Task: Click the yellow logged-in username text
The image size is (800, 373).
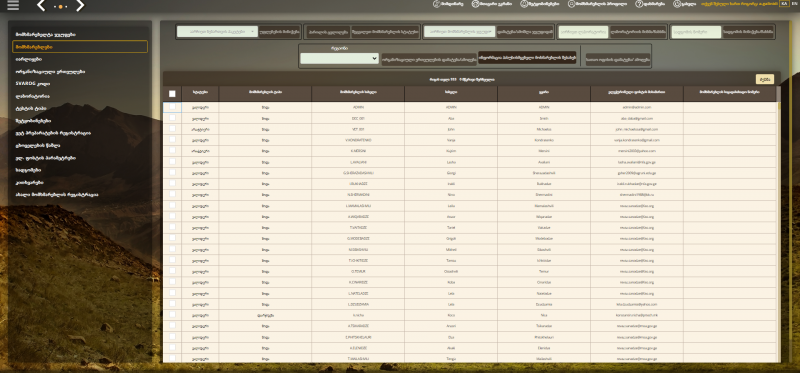Action: [739, 4]
